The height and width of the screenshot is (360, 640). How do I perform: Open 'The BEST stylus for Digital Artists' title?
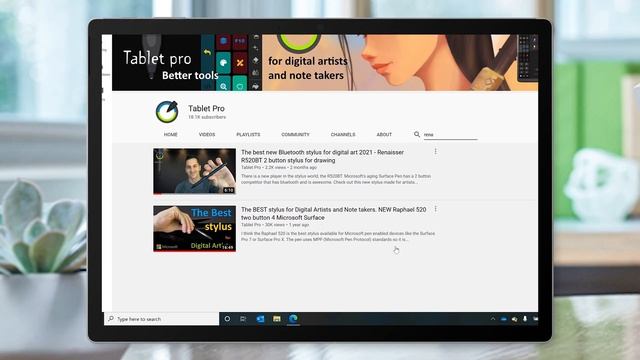click(x=333, y=213)
